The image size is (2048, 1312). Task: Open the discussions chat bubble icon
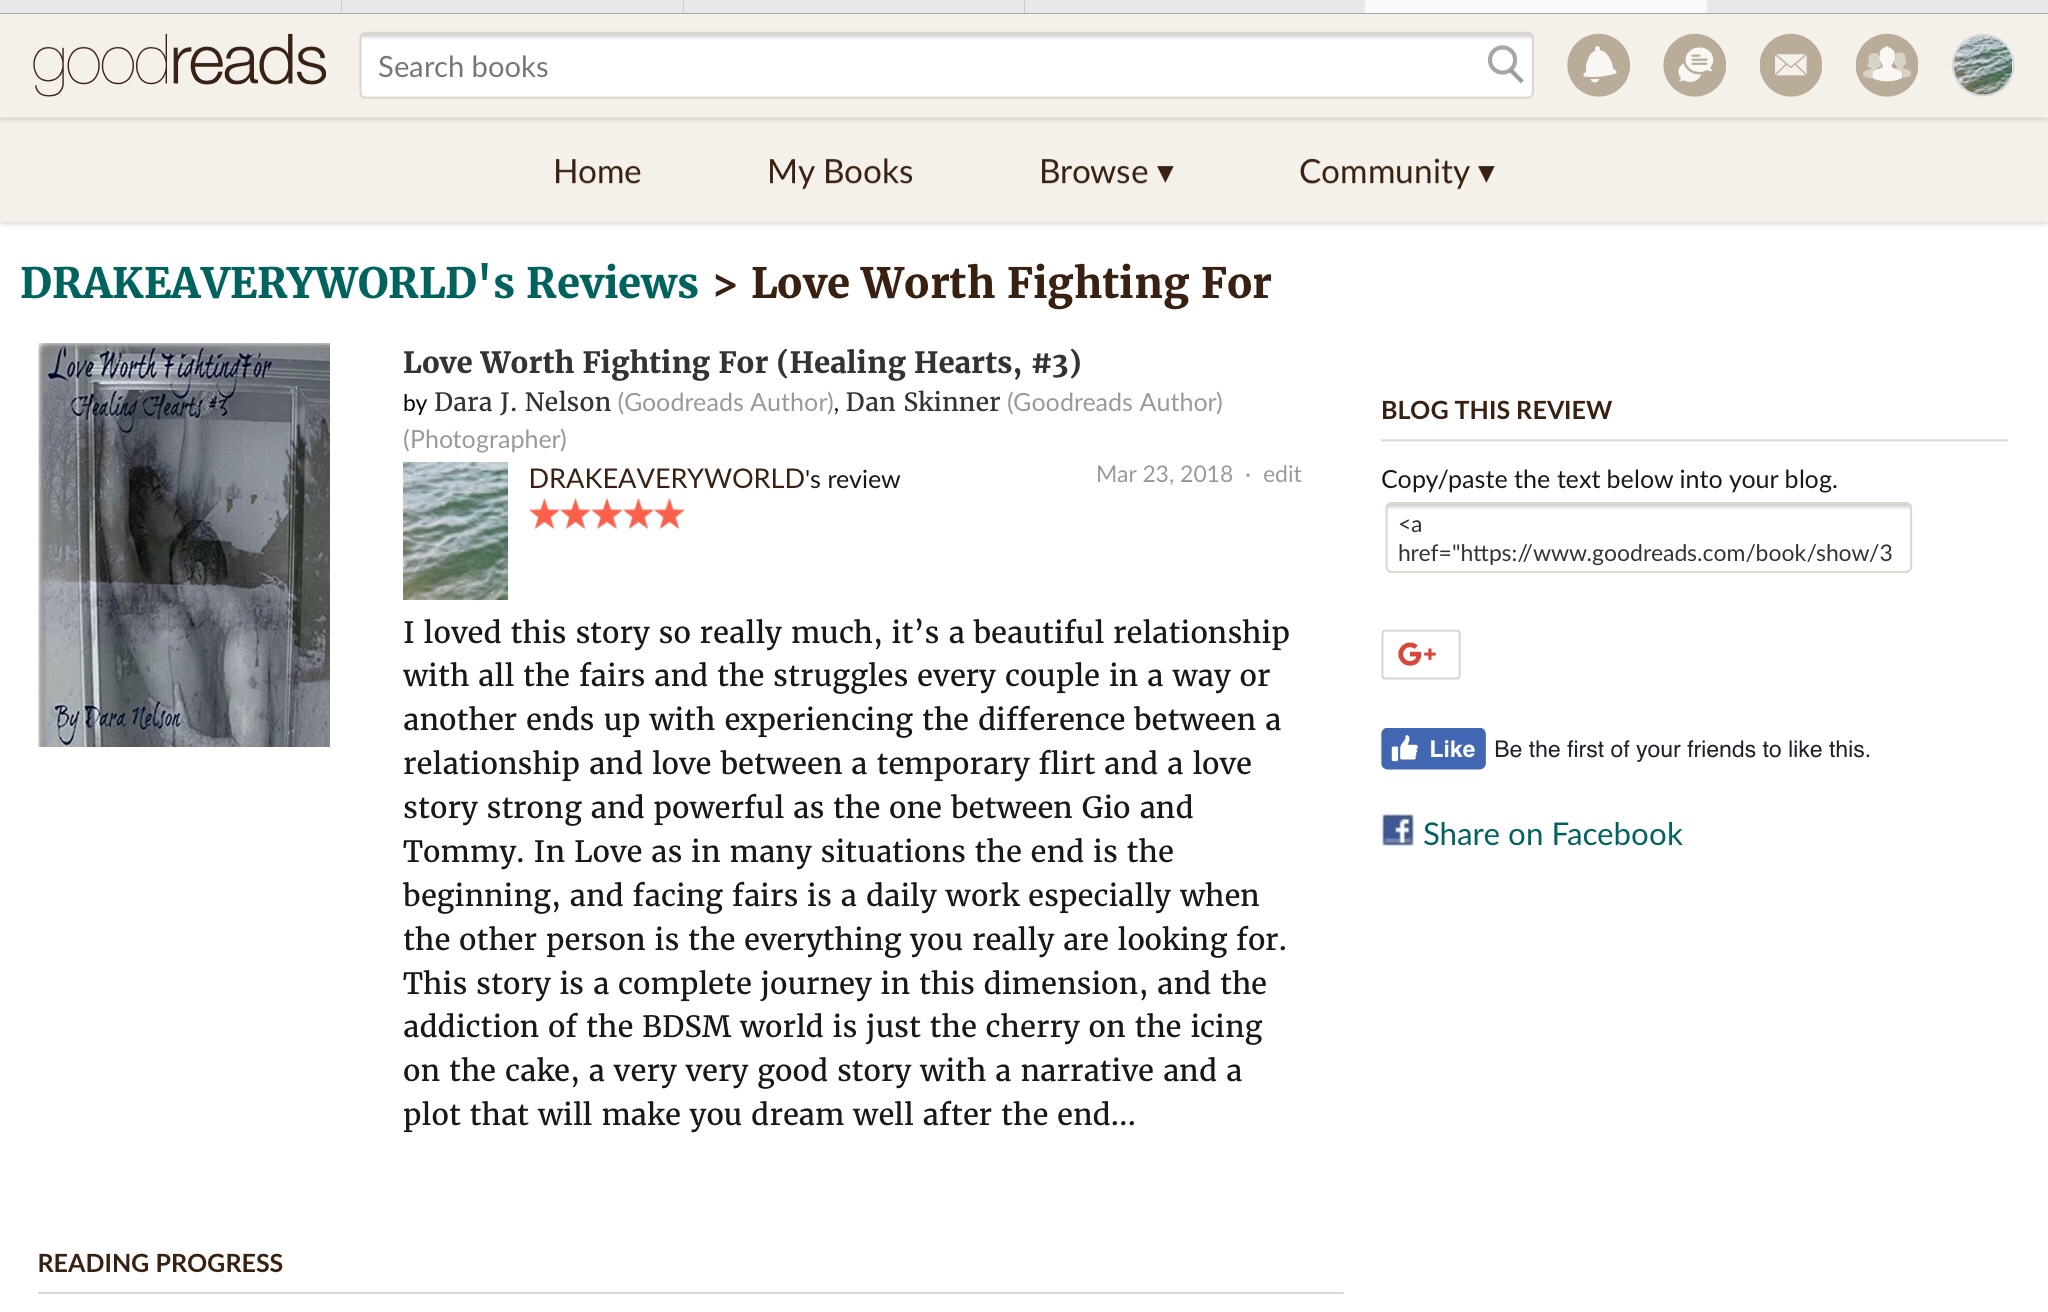[x=1694, y=66]
